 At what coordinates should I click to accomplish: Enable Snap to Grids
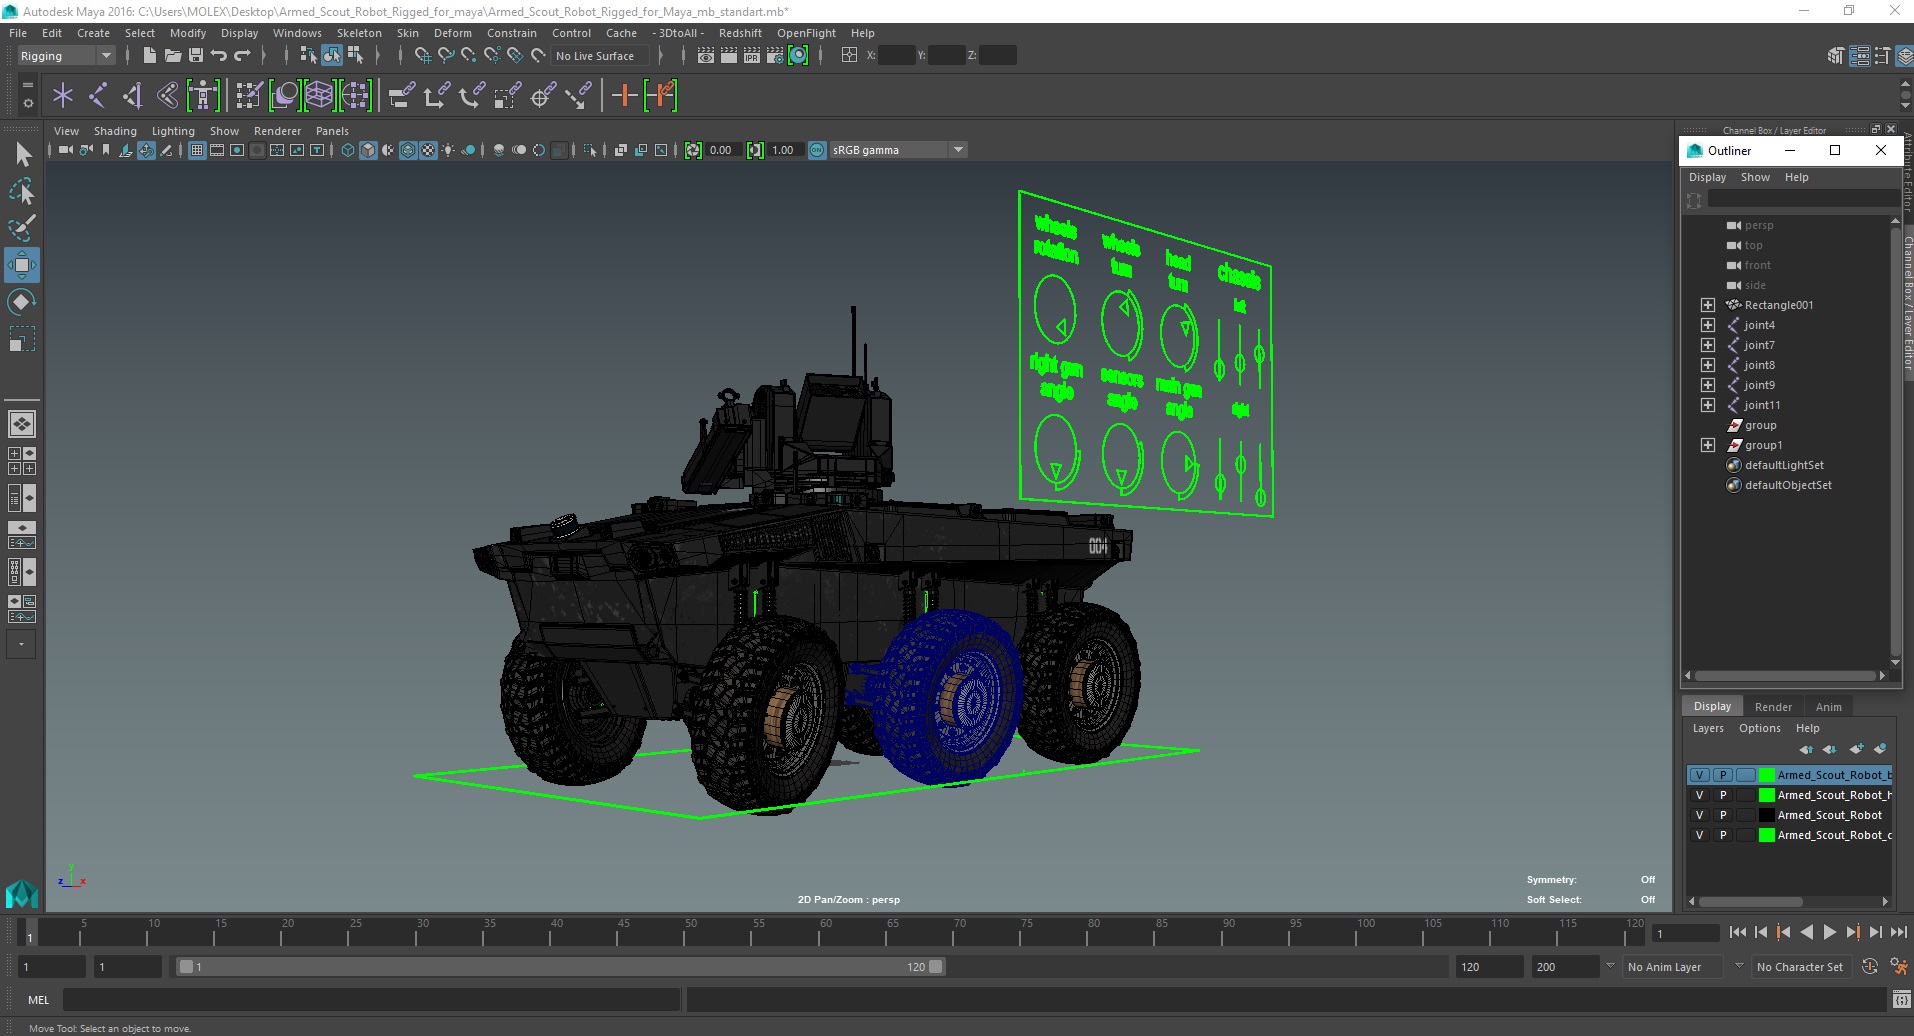pyautogui.click(x=423, y=56)
